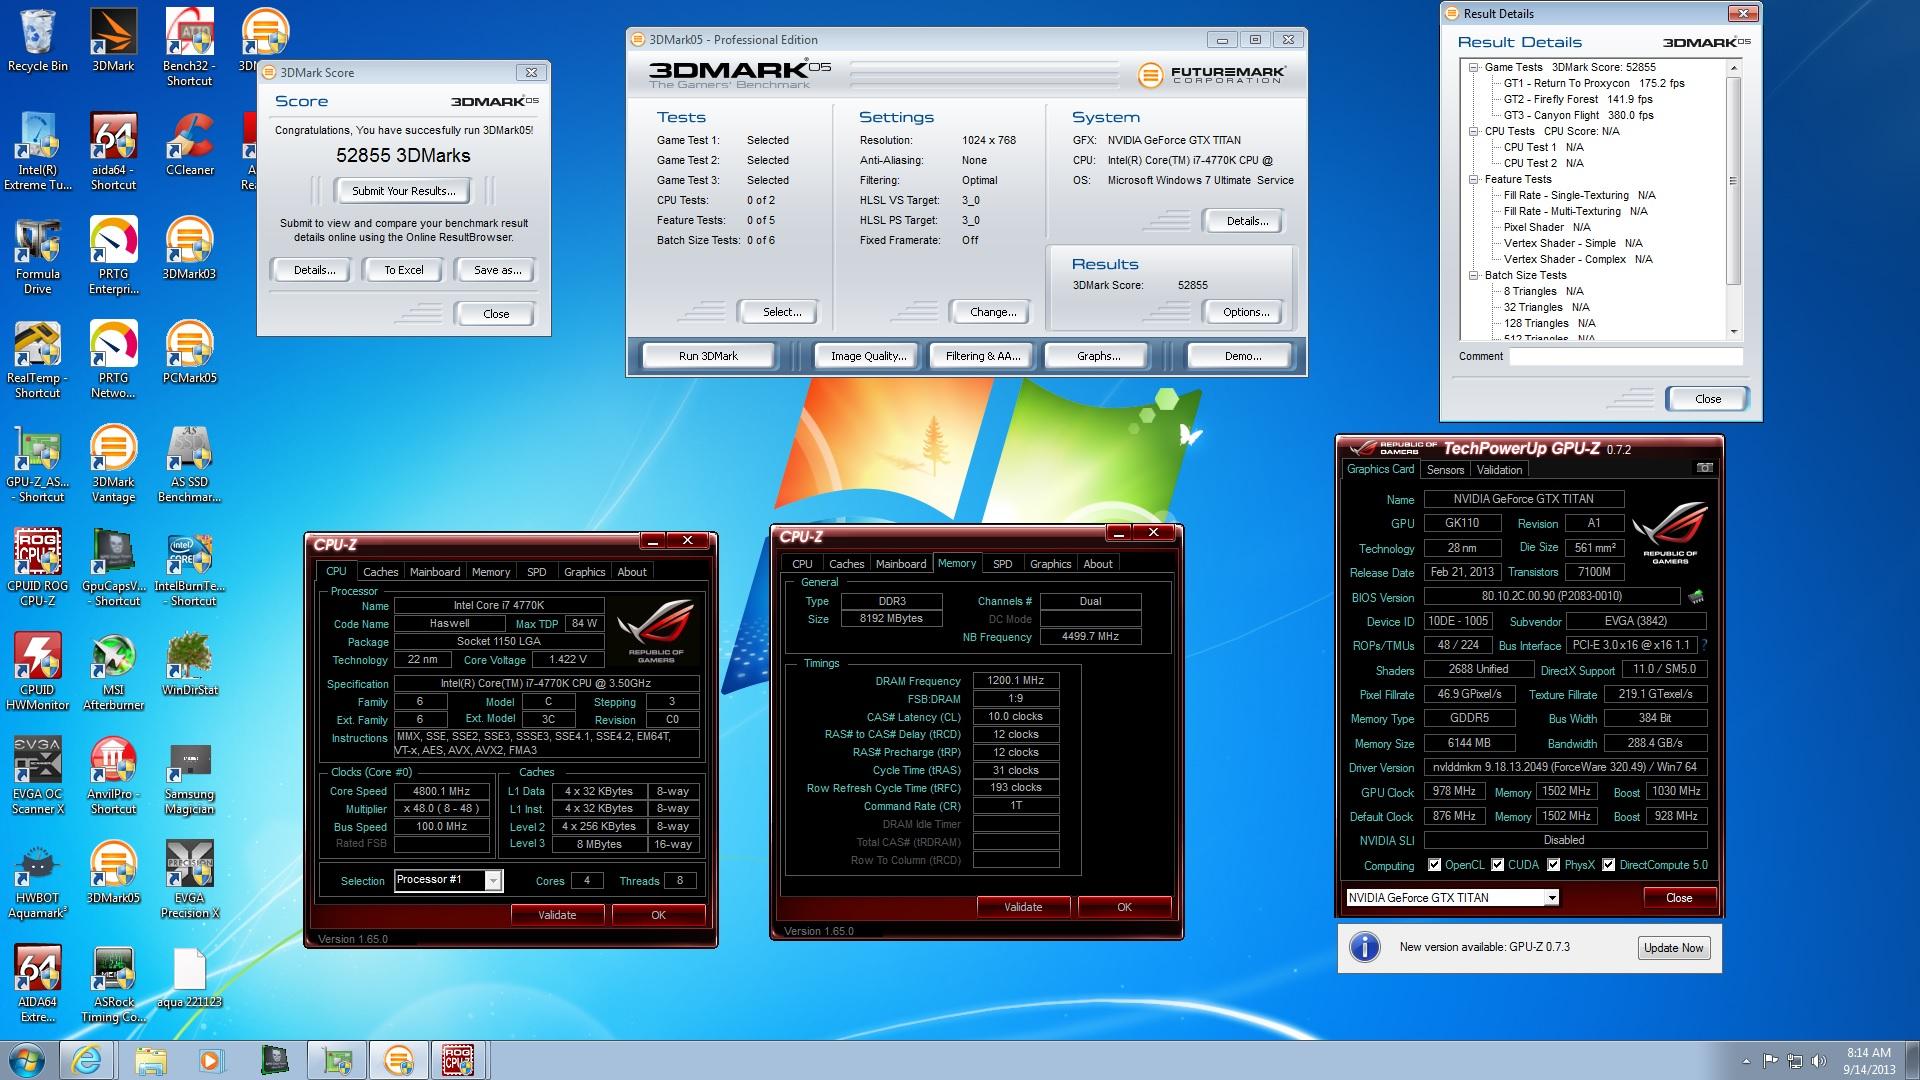This screenshot has width=1920, height=1080.
Task: Click Update Now for GPU-Z
Action: pyautogui.click(x=1673, y=948)
